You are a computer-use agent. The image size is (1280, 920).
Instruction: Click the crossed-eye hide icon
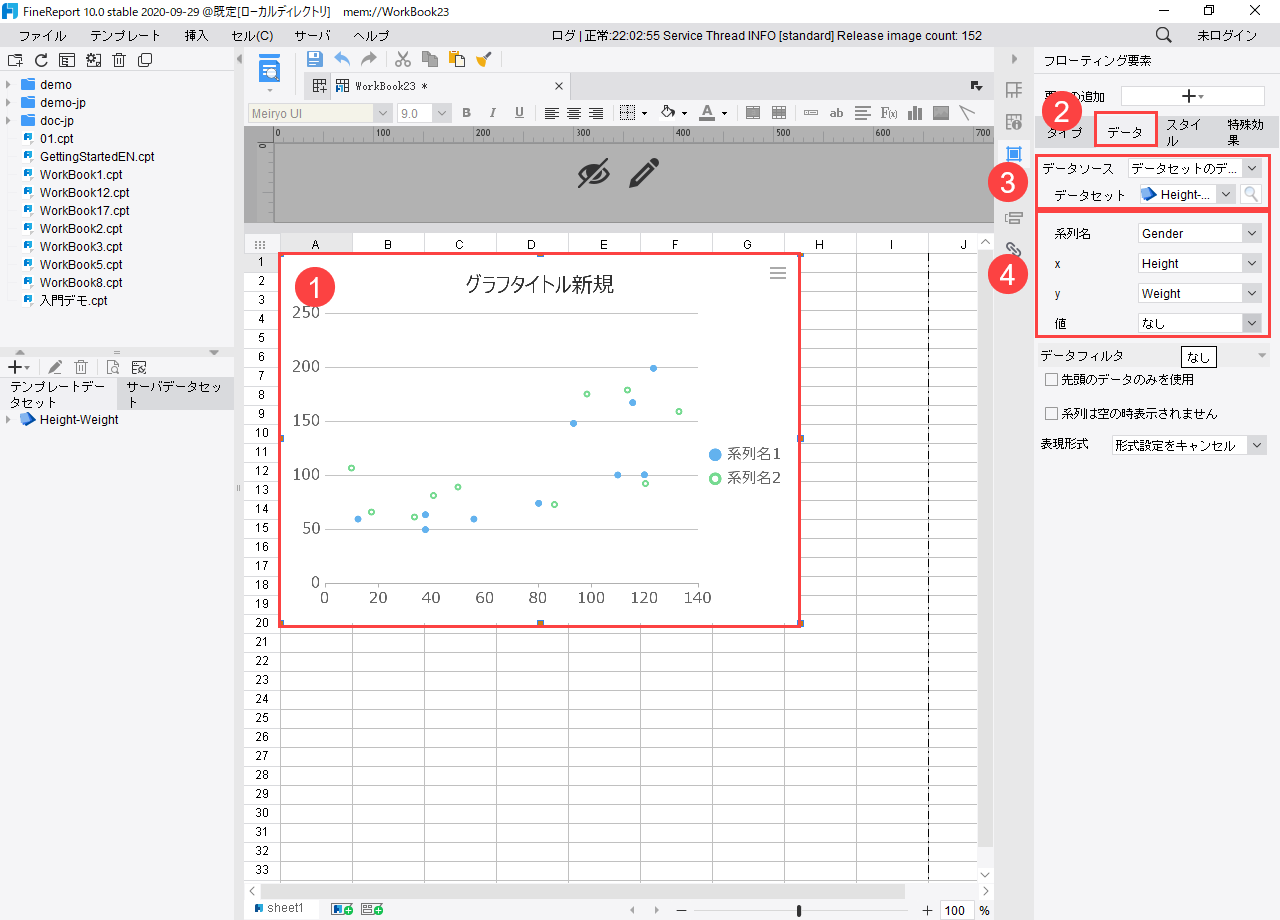coord(594,174)
